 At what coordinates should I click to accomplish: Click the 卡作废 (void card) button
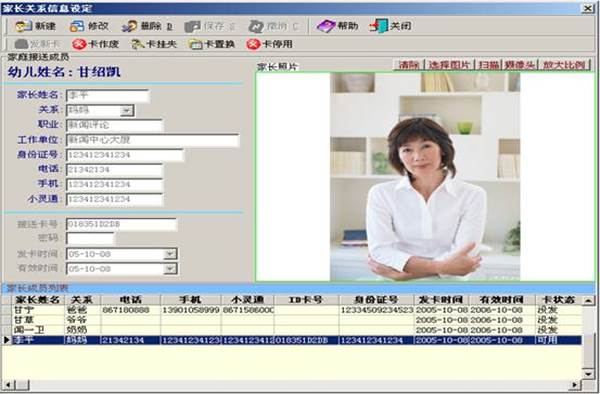point(95,44)
